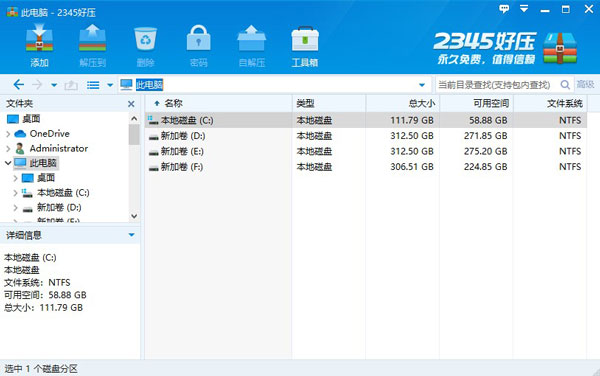This screenshot has height=376, width=600.
Task: Select the 新加卷 (F:) row in list
Action: click(366, 167)
